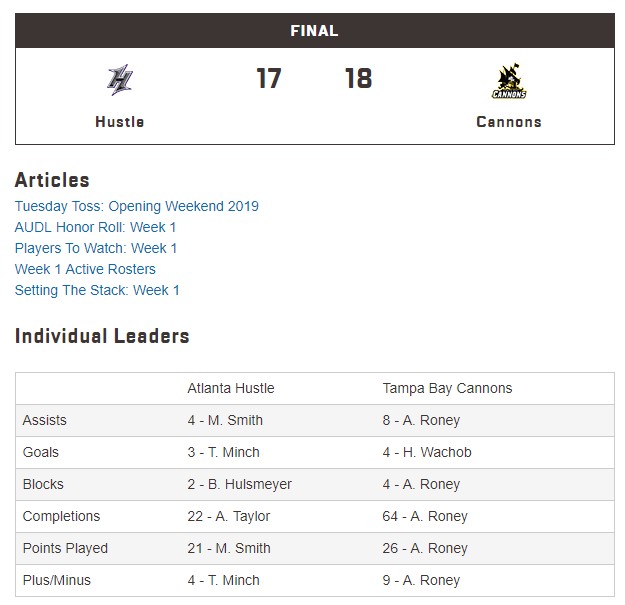Screen dimensions: 625x605
Task: Click the Tampa Bay Cannons column header
Action: [447, 388]
